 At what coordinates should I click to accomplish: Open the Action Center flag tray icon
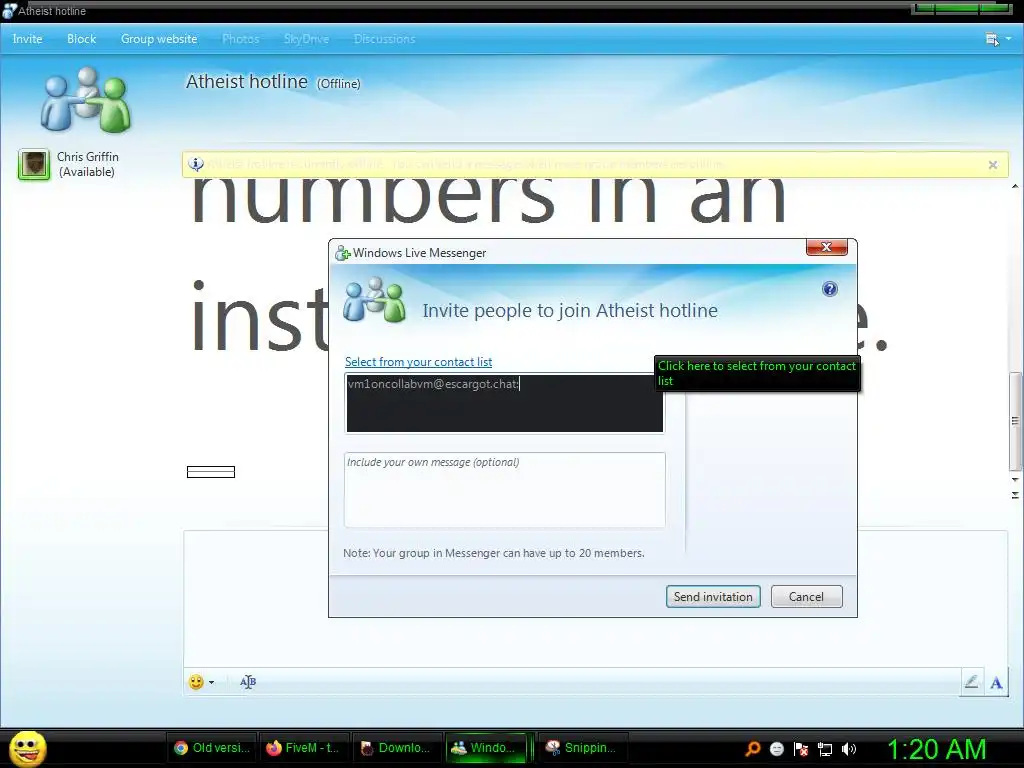pyautogui.click(x=801, y=749)
